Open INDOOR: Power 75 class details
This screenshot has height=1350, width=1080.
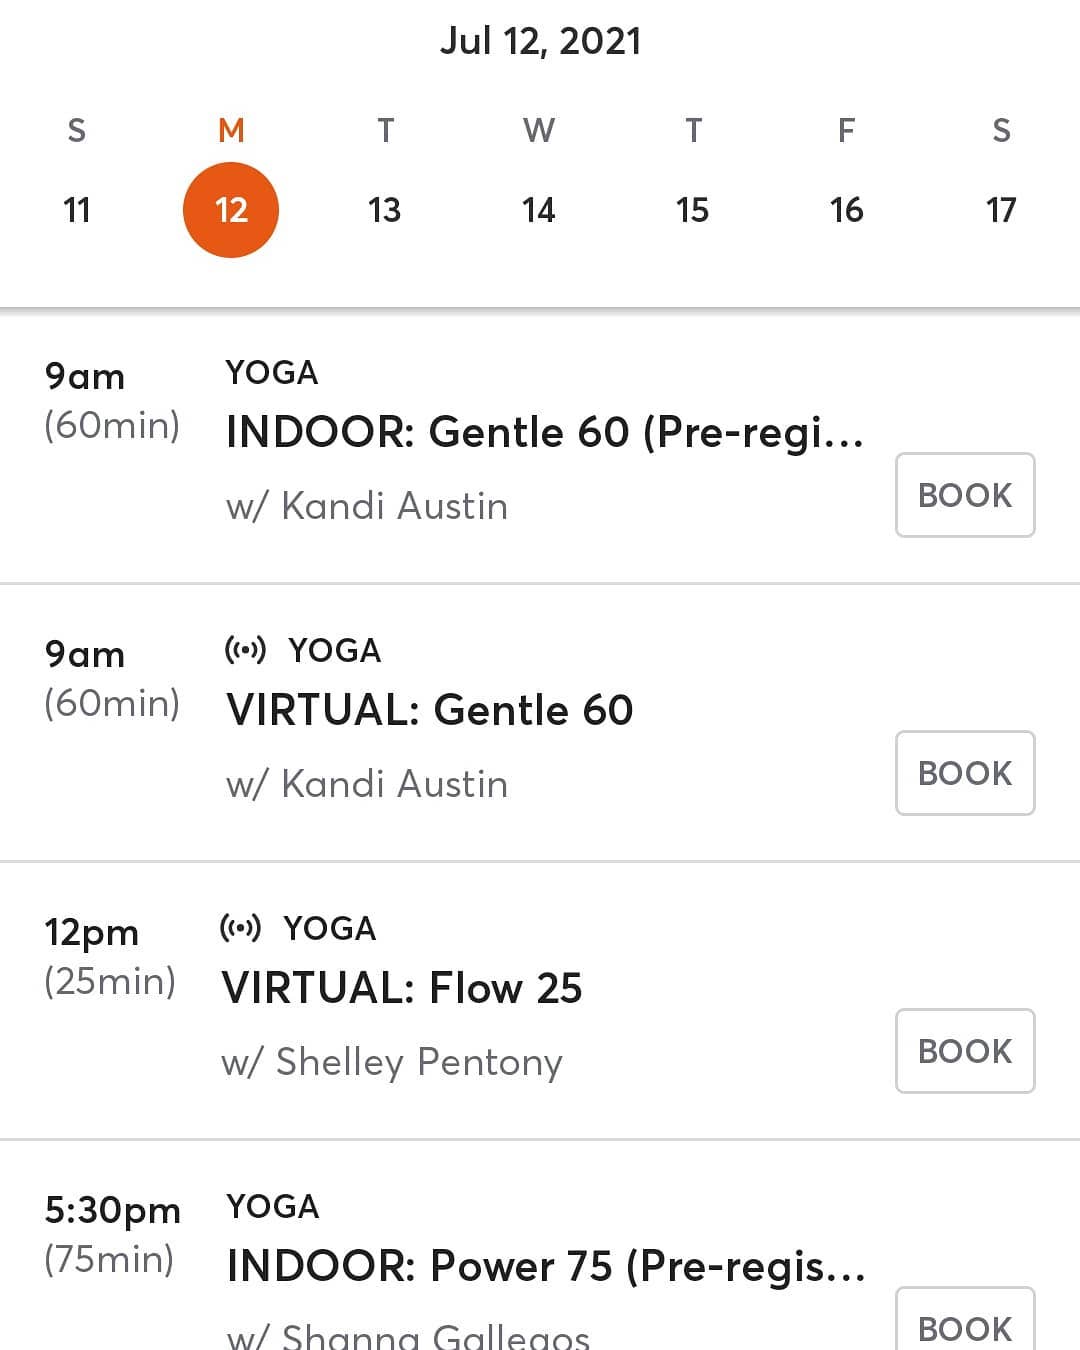pyautogui.click(x=546, y=1266)
